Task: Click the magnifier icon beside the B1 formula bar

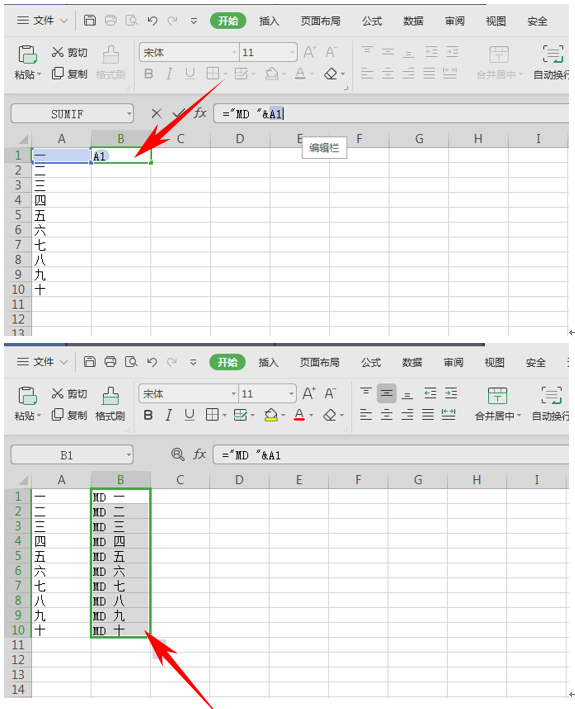Action: click(178, 454)
